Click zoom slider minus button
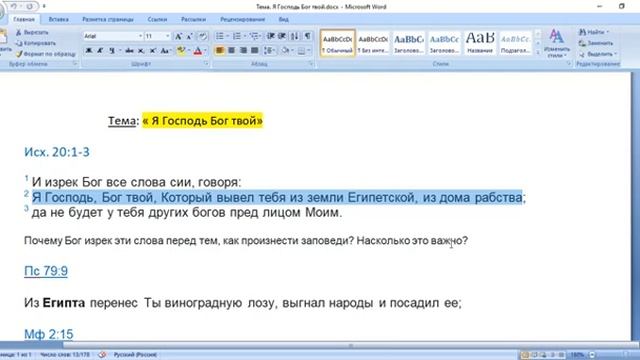This screenshot has width=640, height=360. click(x=592, y=355)
